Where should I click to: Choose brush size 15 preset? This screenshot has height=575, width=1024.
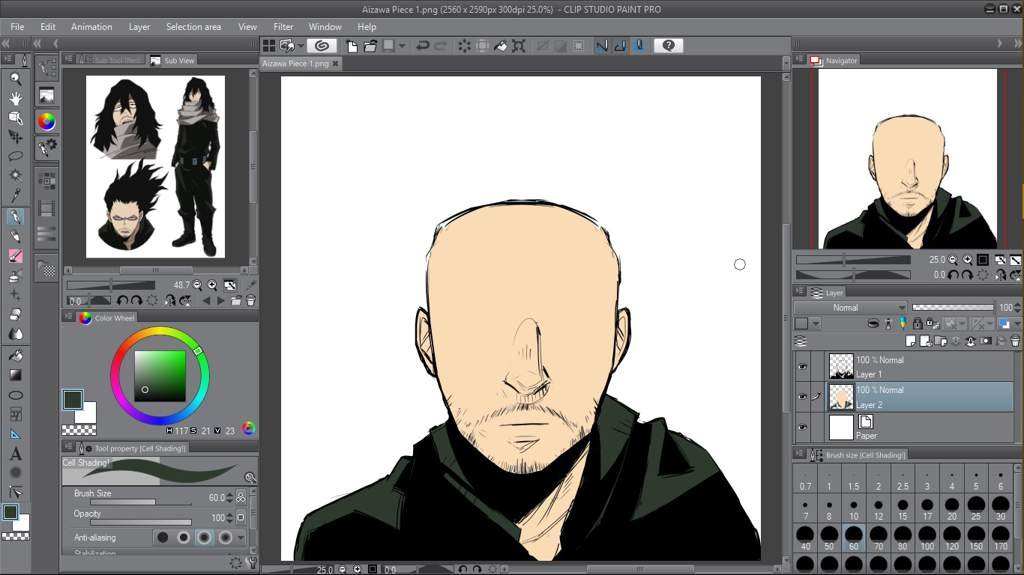coord(903,509)
